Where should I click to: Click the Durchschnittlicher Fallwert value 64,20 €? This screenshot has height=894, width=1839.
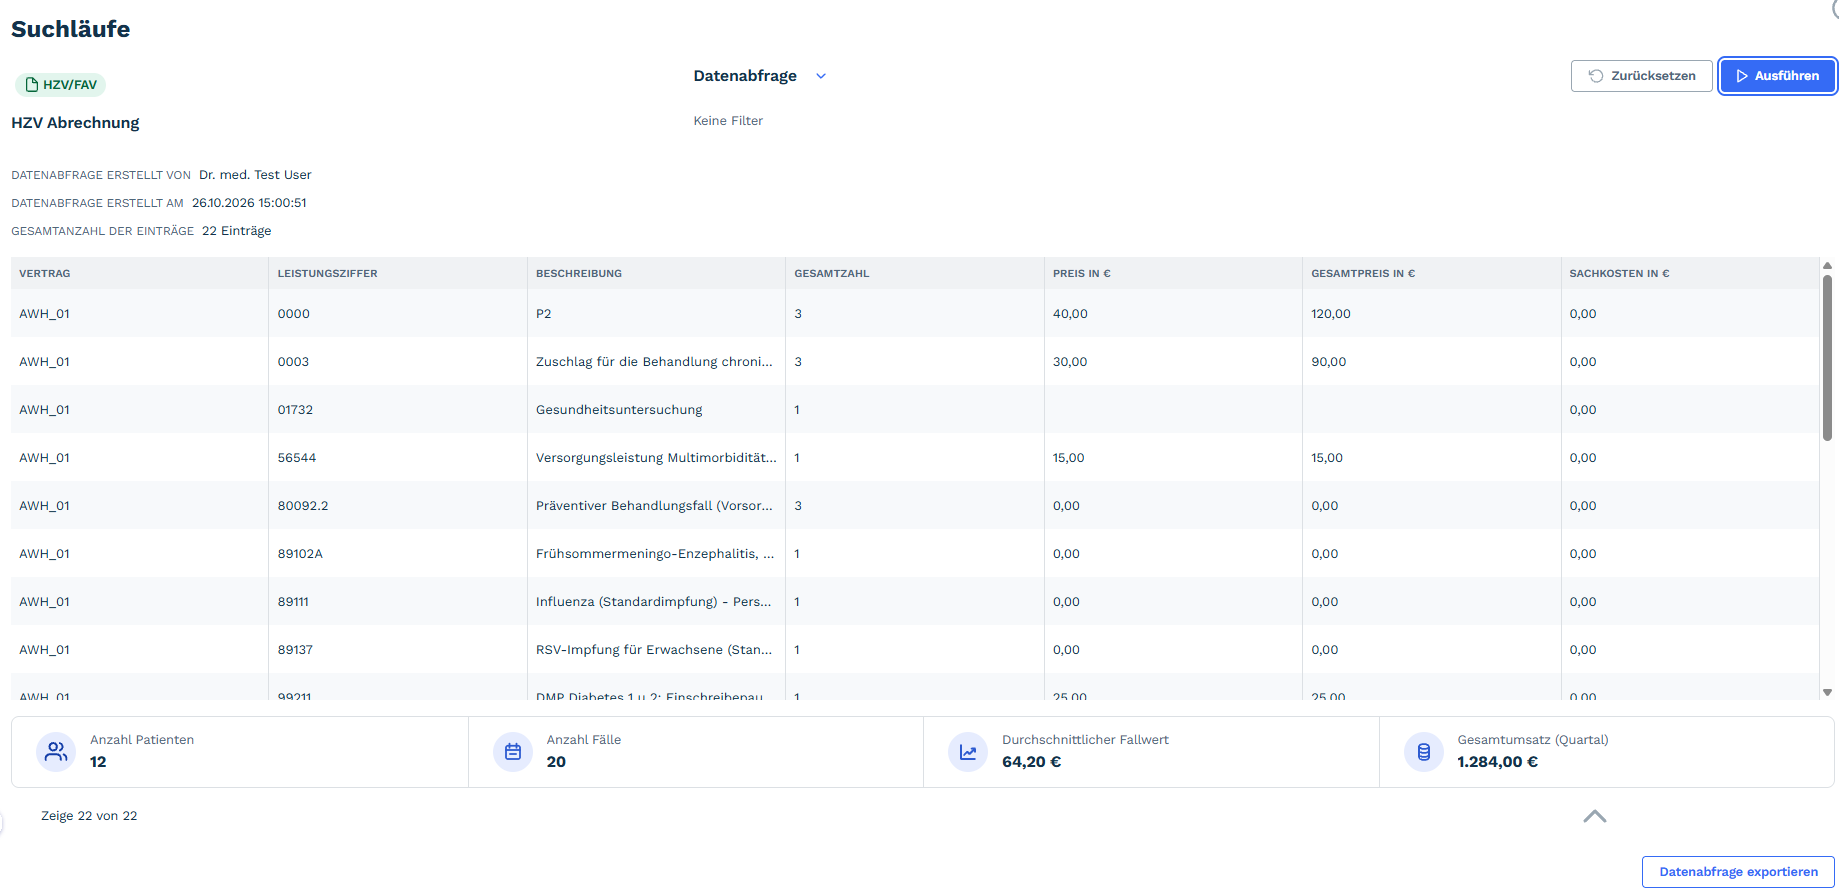(1032, 762)
